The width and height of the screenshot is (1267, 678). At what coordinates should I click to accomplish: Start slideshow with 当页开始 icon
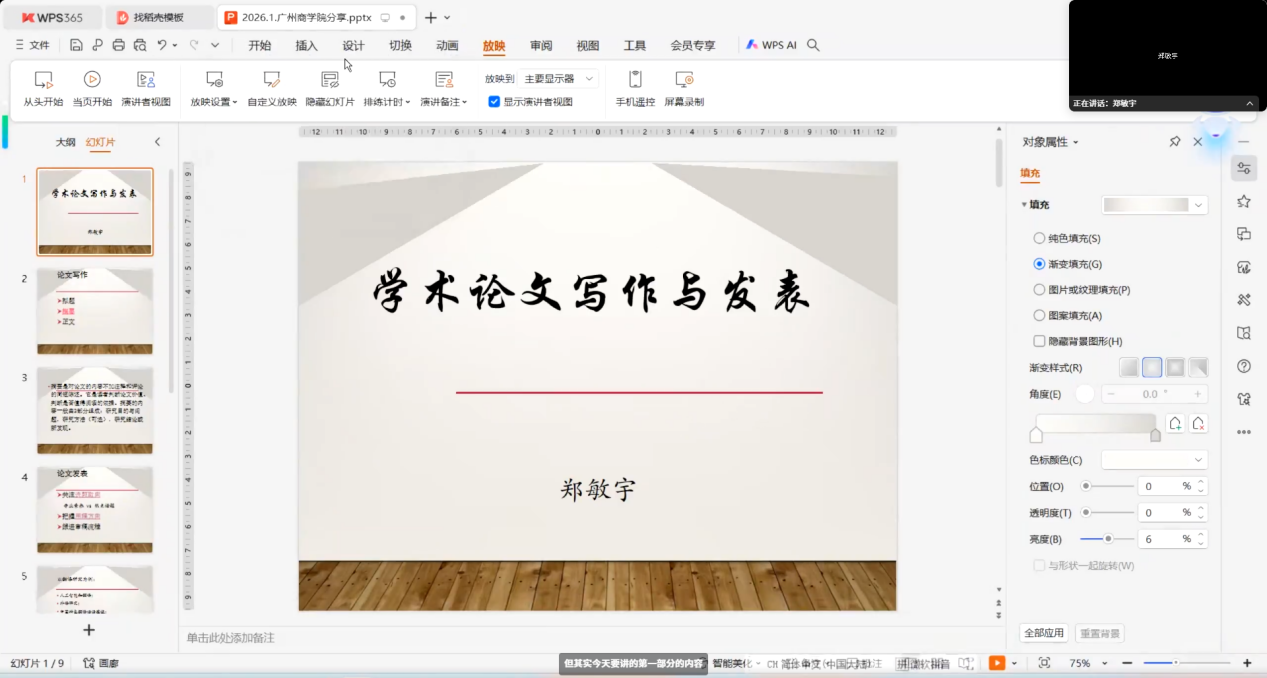tap(92, 80)
